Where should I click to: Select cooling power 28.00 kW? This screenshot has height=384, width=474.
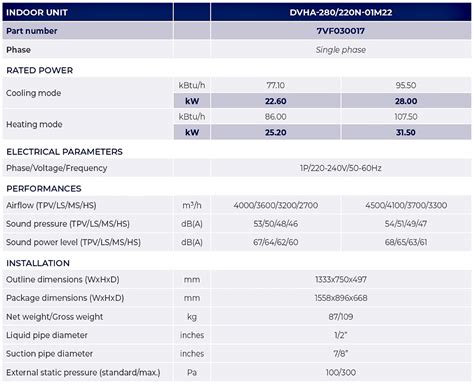coord(406,101)
